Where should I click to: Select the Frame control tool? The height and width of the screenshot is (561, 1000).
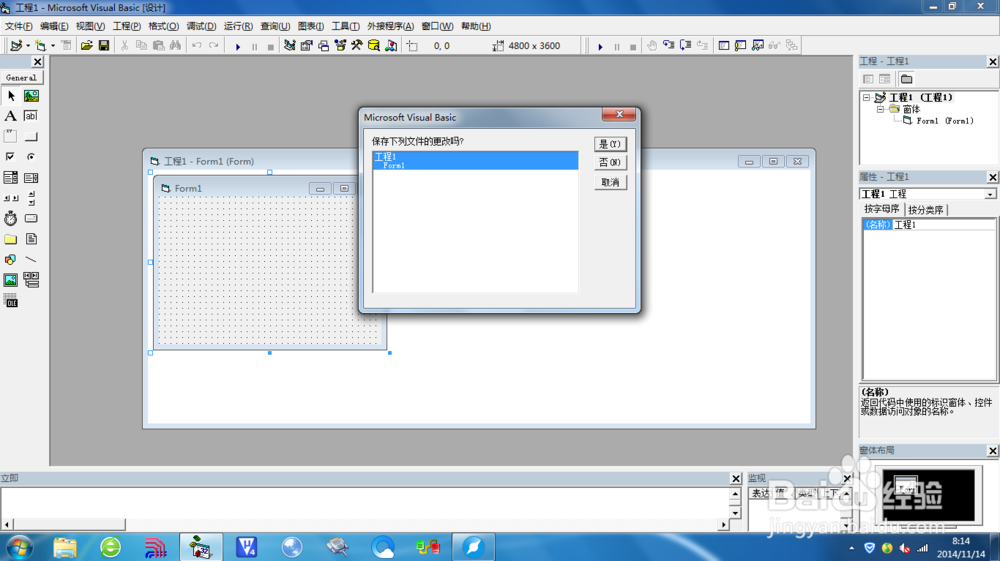[x=11, y=136]
